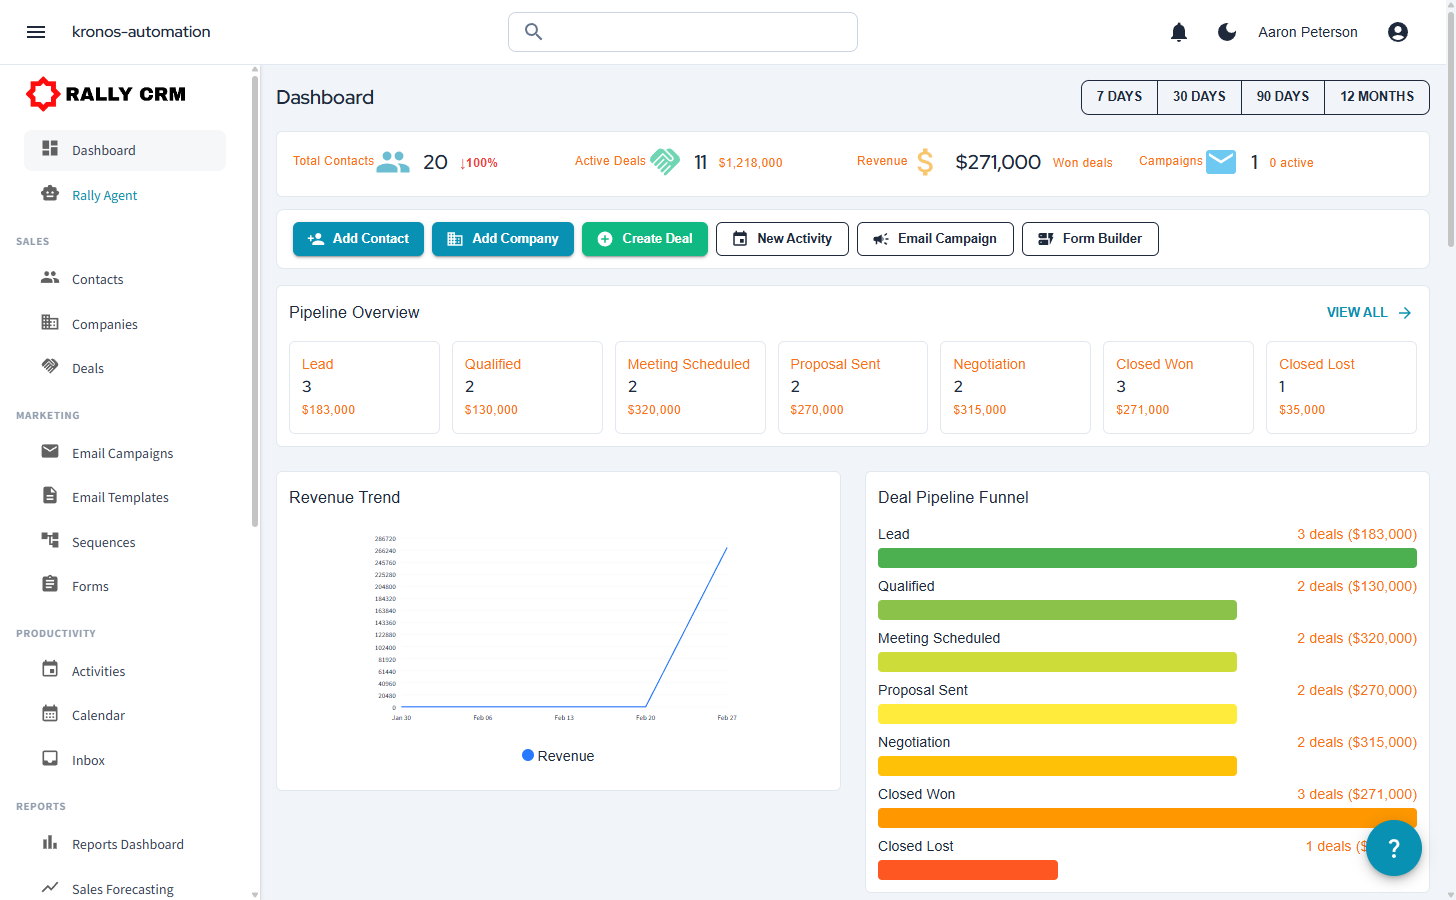The height and width of the screenshot is (900, 1456).
Task: Click the Rally CRM logo icon
Action: 43,93
